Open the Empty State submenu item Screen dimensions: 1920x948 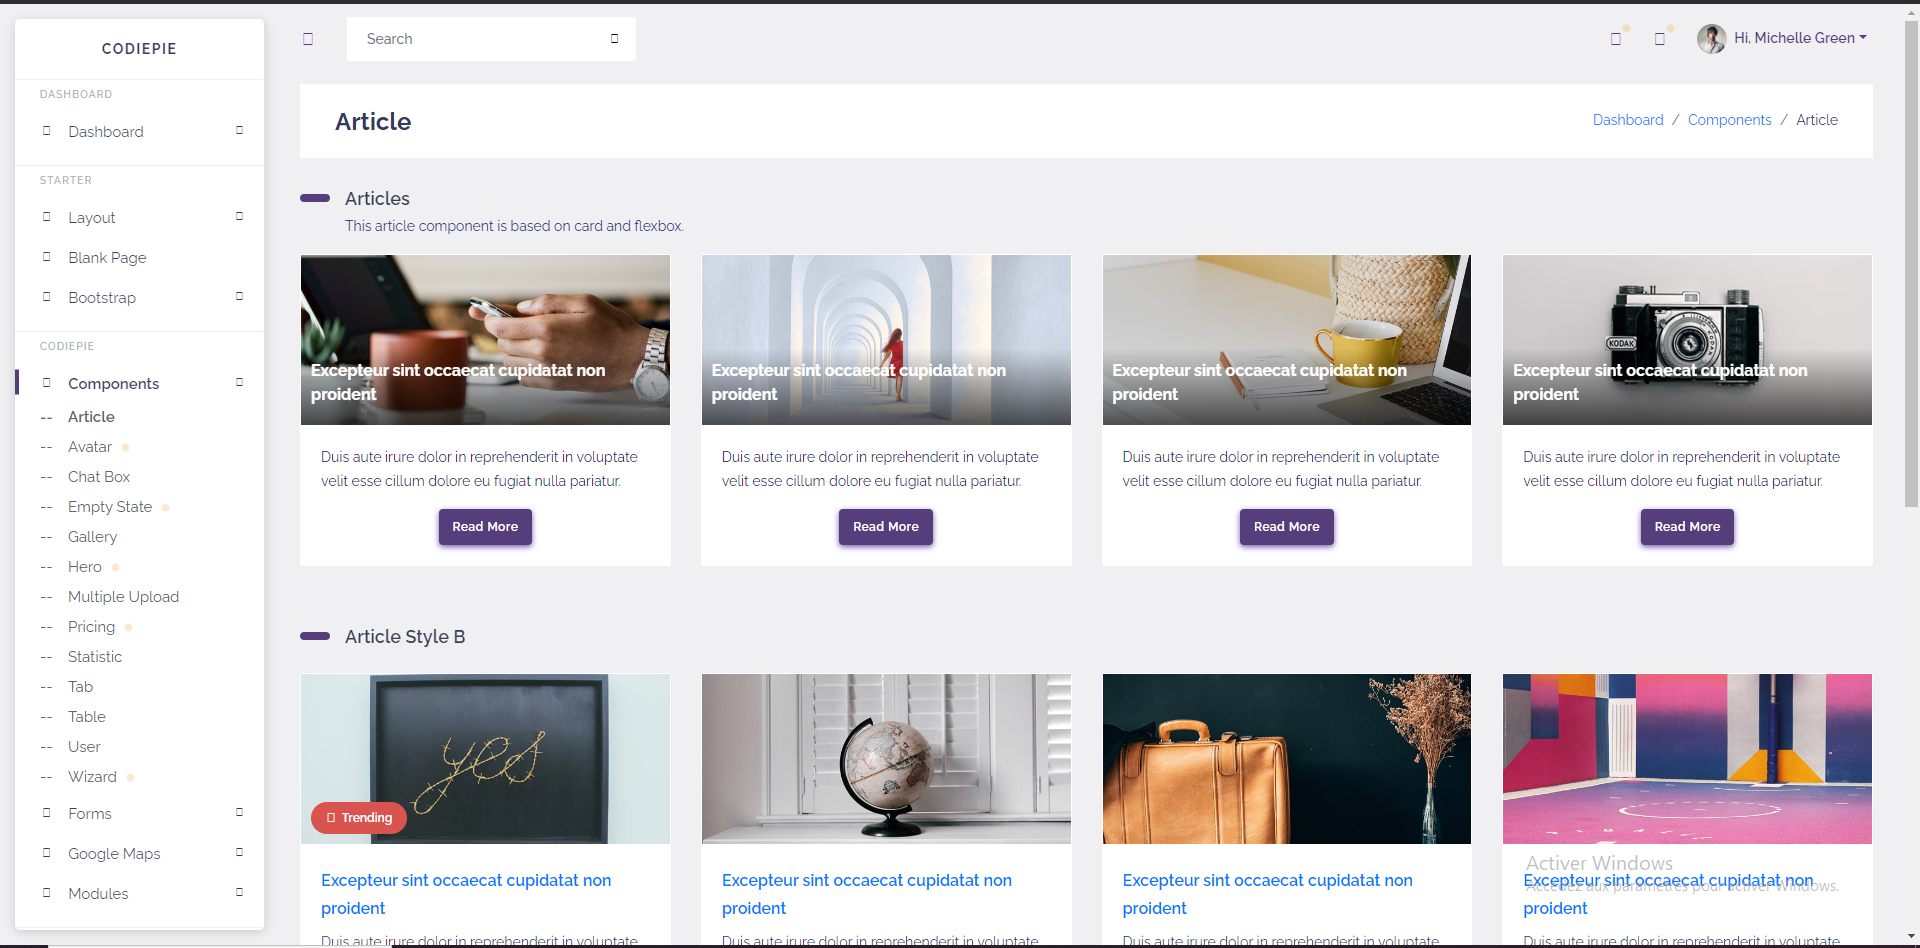coord(110,507)
